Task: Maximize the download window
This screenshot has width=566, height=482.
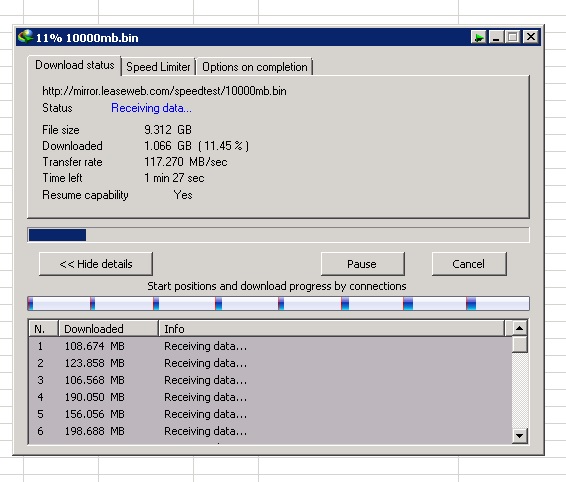Action: (512, 37)
